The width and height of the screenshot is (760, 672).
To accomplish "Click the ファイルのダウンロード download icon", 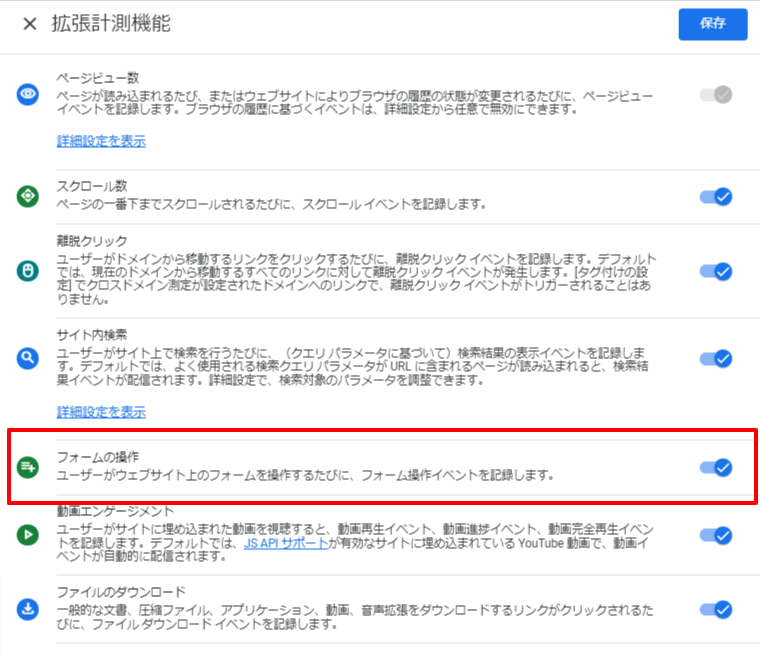I will click(28, 608).
